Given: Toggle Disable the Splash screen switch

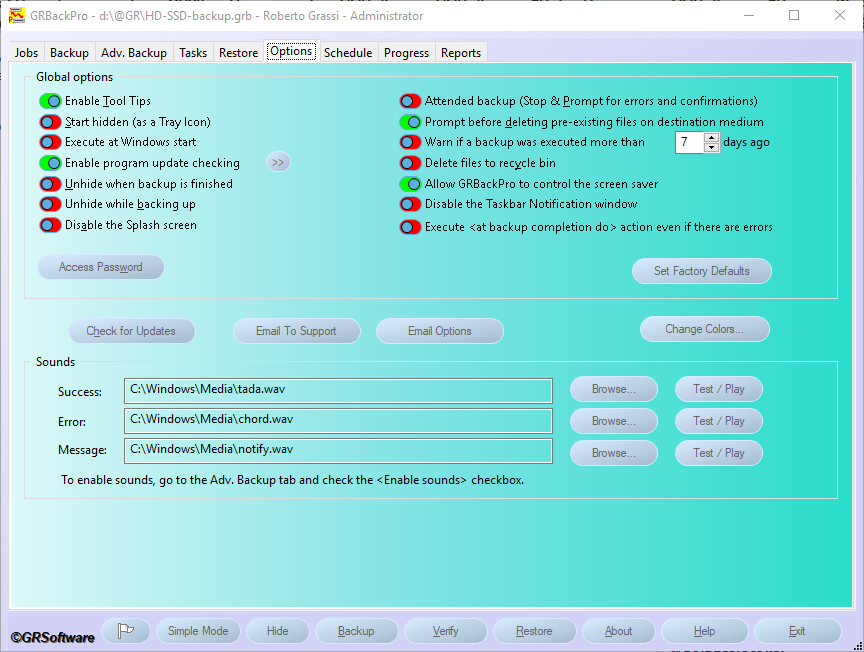Looking at the screenshot, I should click(50, 225).
